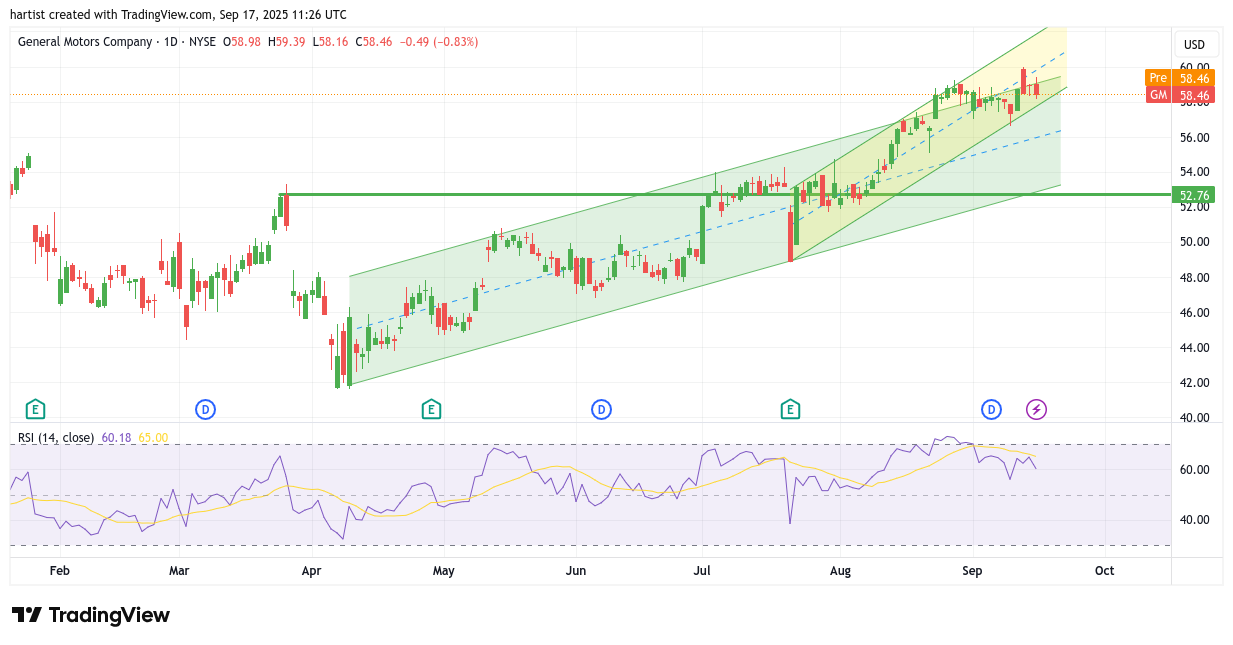Viewport: 1233px width, 645px height.
Task: Select the May label on the time axis
Action: pos(443,571)
